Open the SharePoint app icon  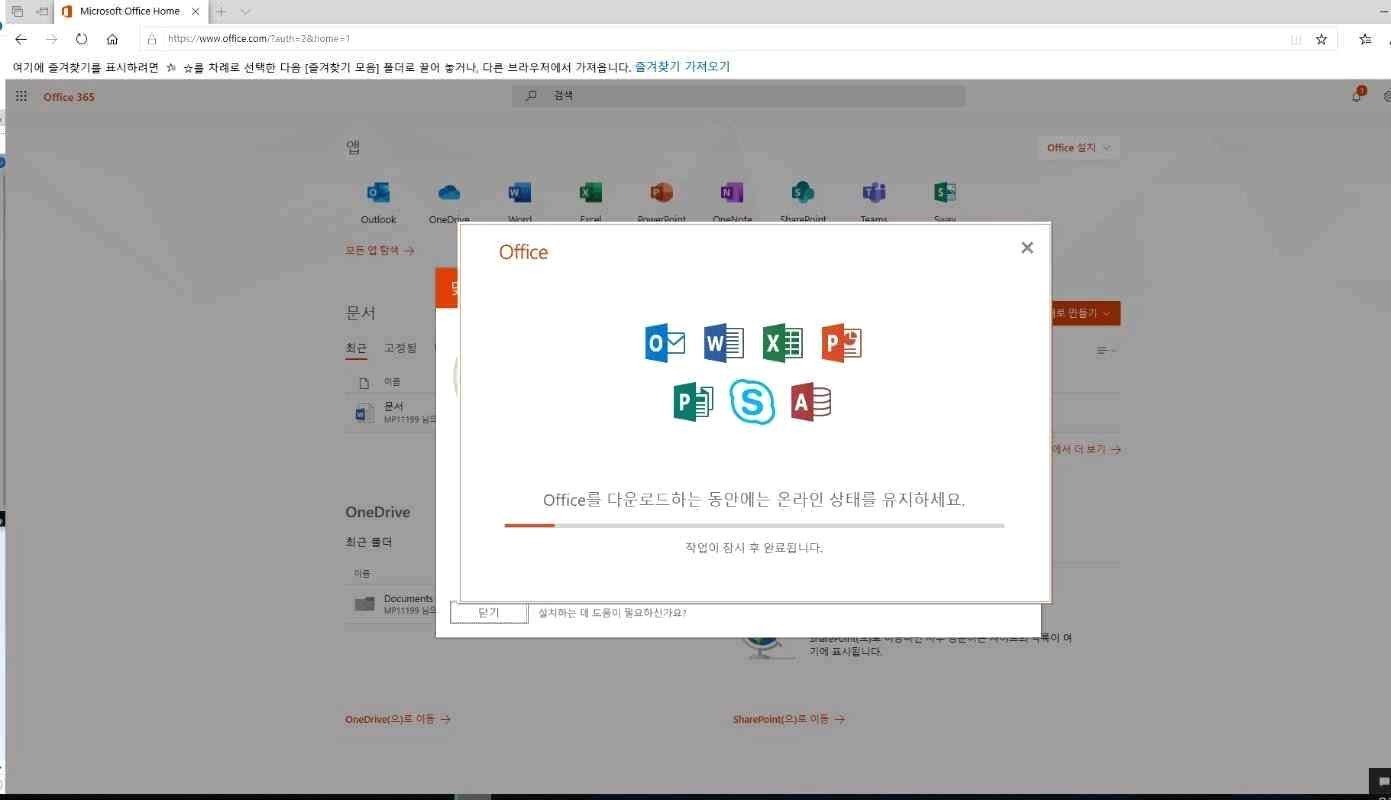pos(803,193)
